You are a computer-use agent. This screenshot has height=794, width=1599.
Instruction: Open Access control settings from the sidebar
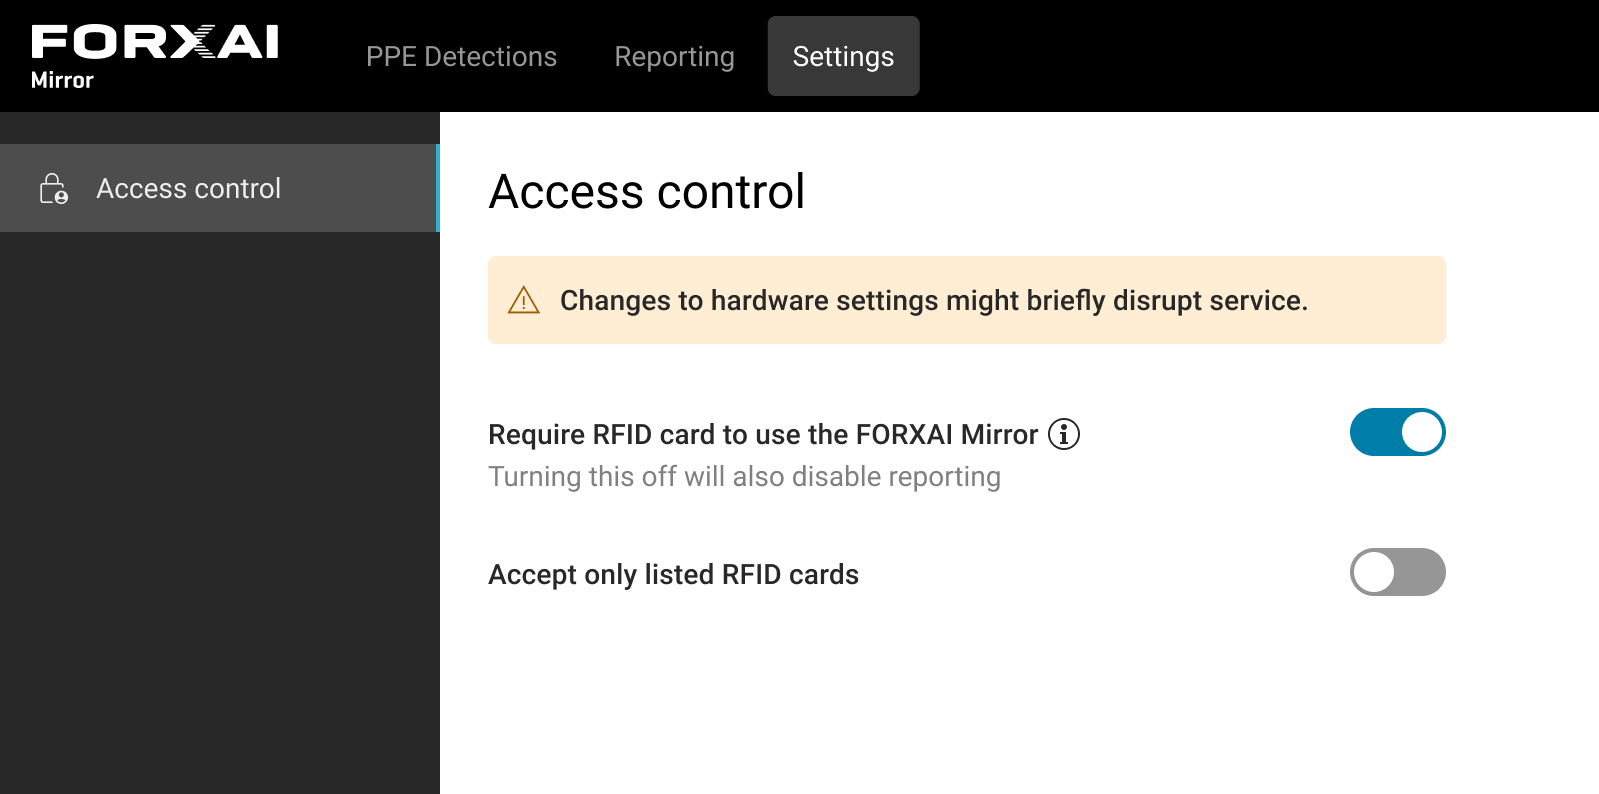coord(188,188)
